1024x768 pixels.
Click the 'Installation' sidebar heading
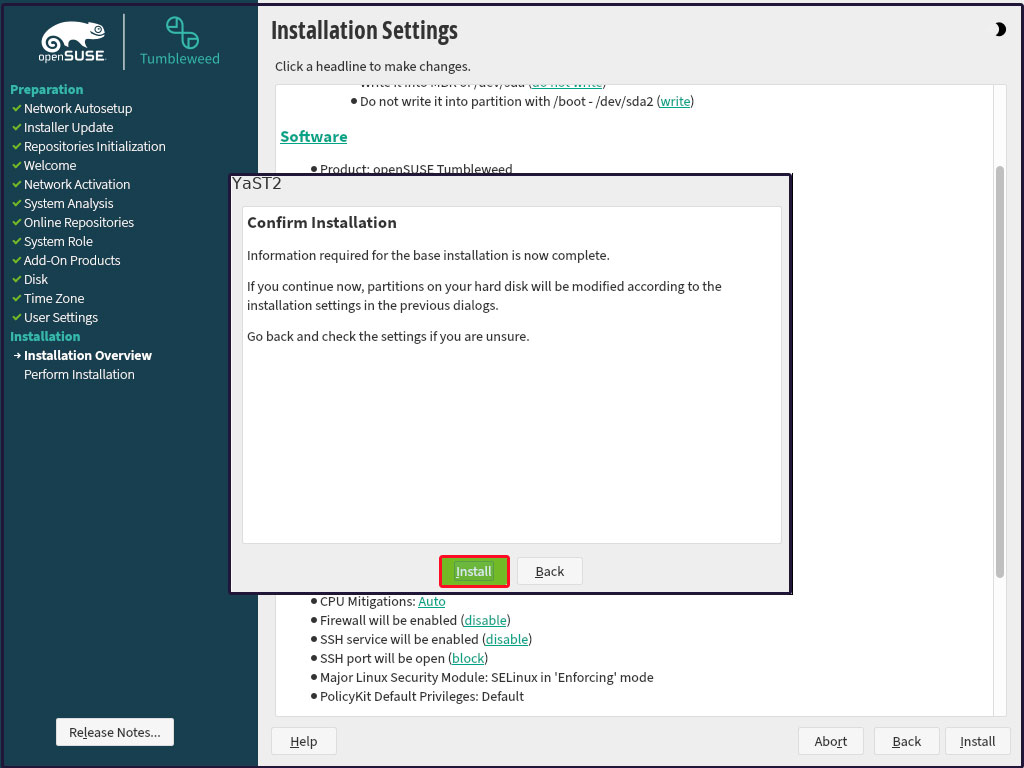click(x=45, y=336)
